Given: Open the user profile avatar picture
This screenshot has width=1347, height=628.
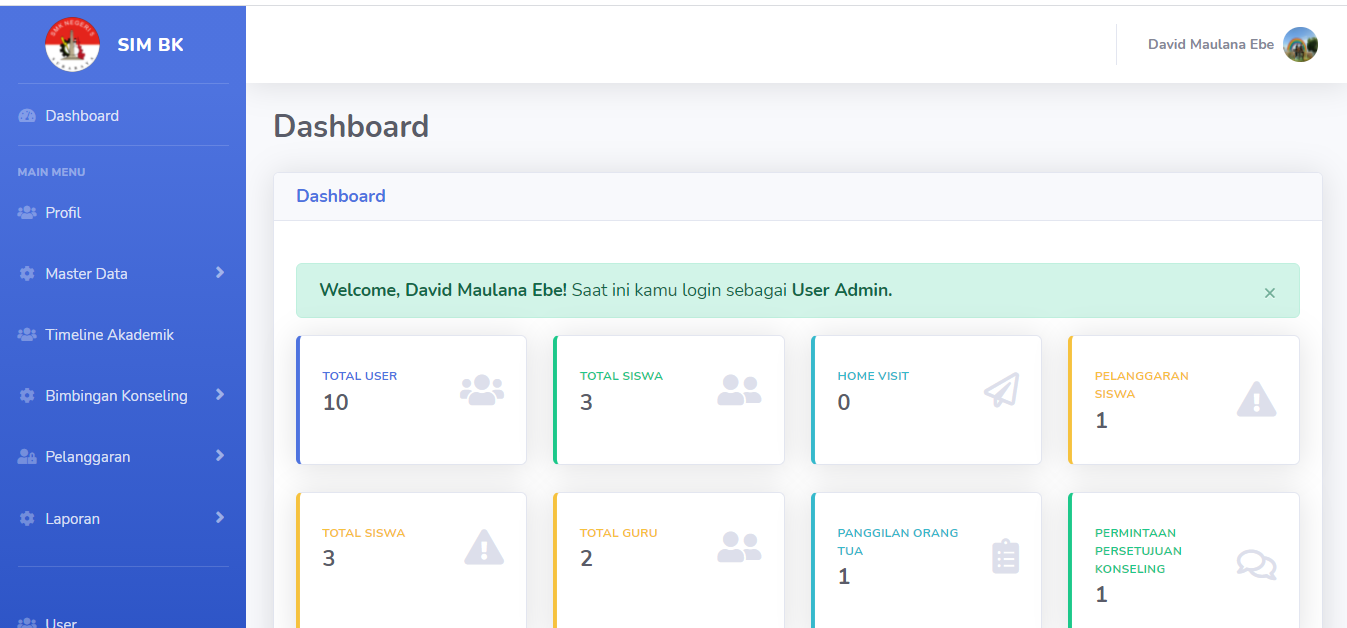Looking at the screenshot, I should tap(1300, 44).
